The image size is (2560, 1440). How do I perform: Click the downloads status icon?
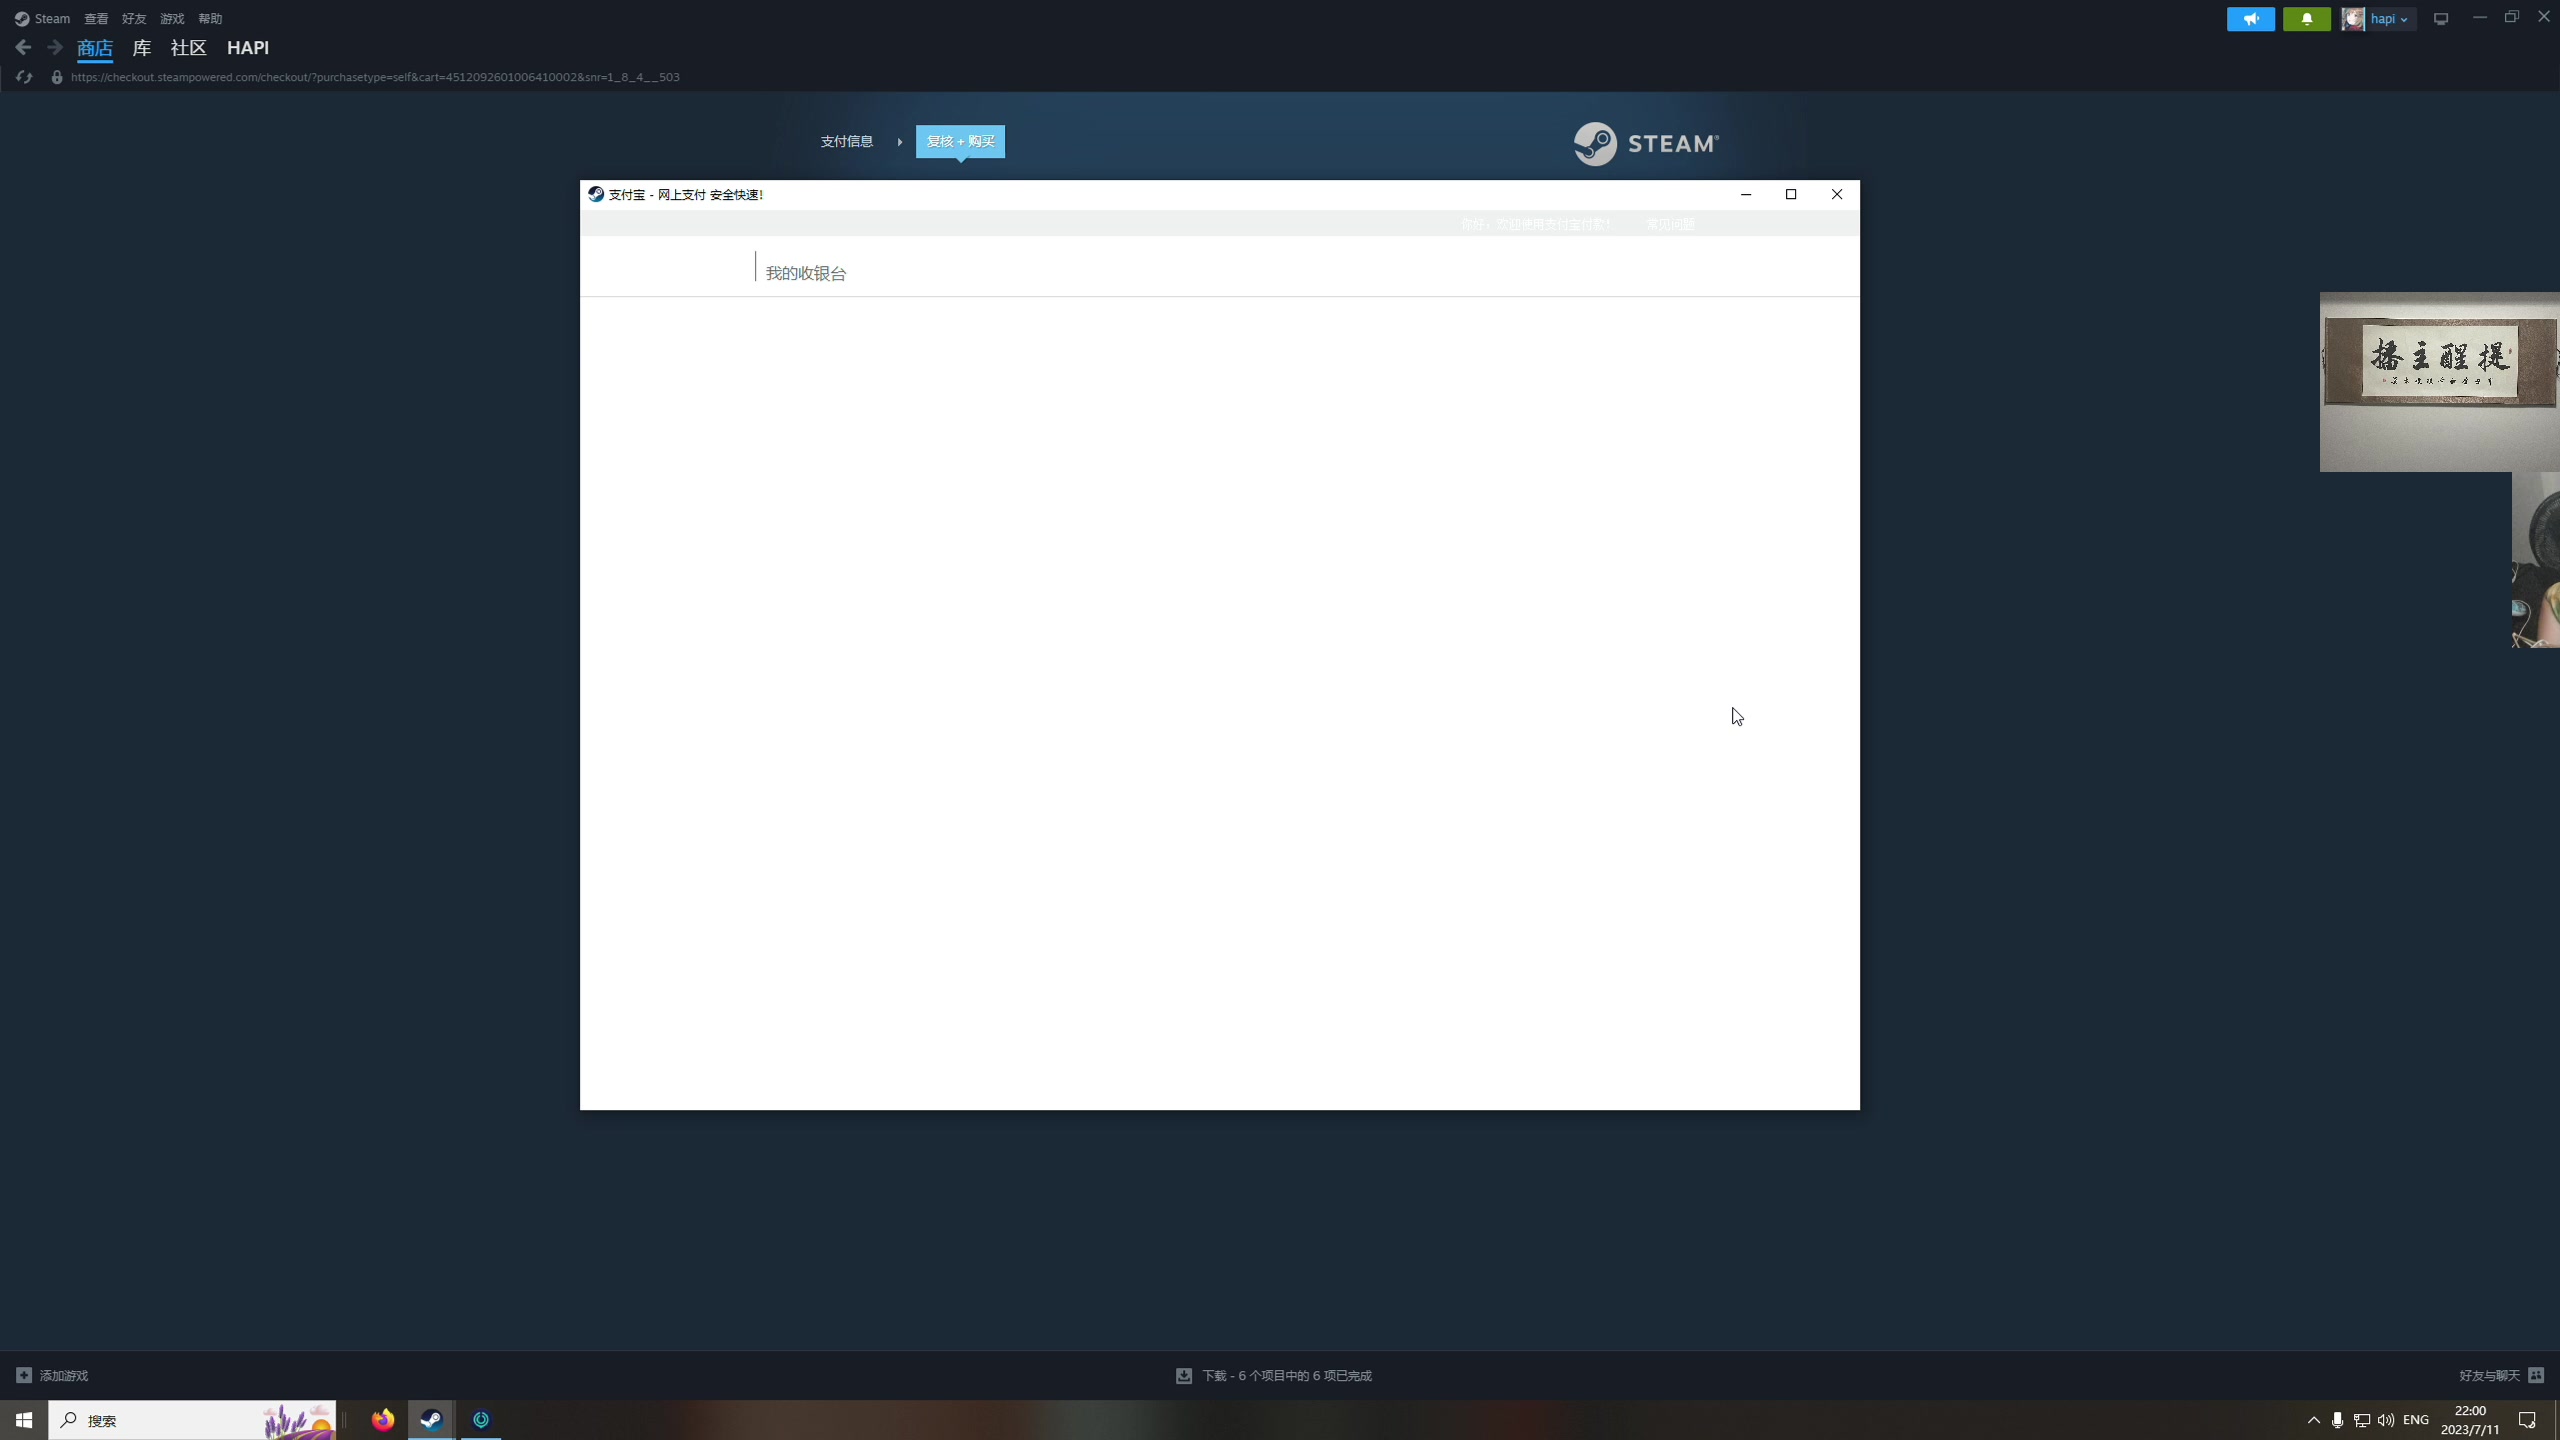click(1184, 1375)
